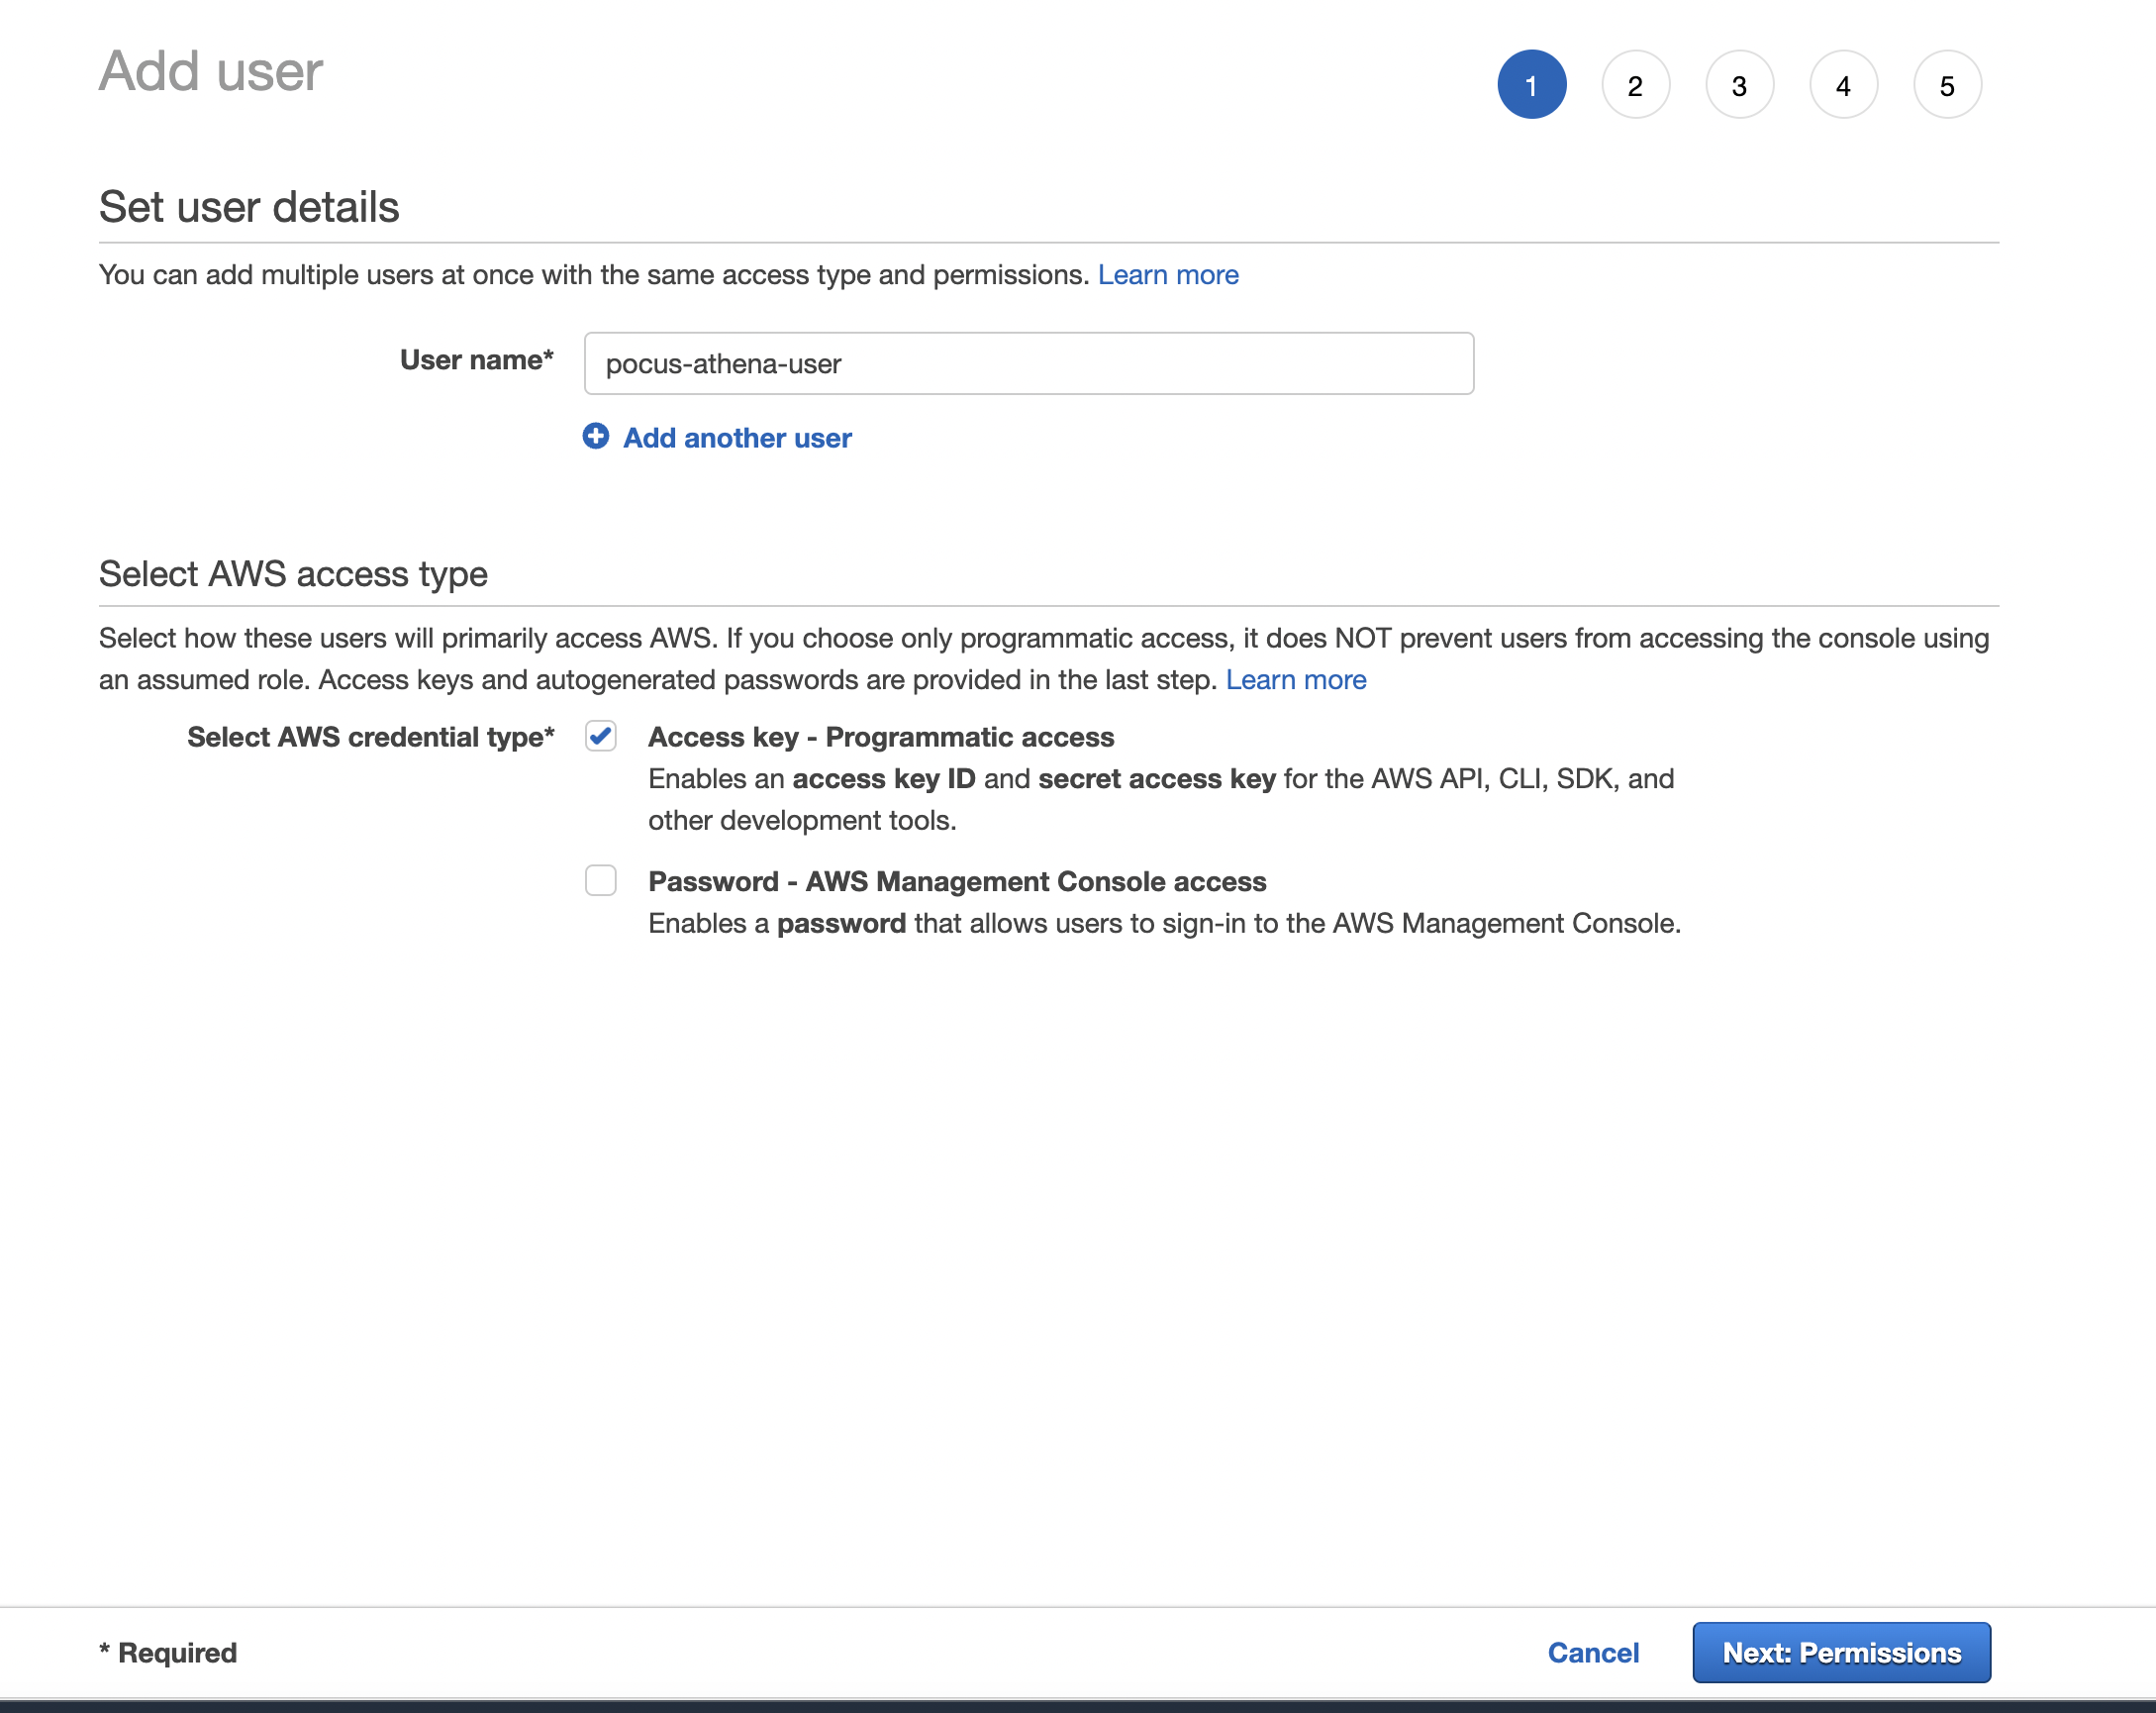Image resolution: width=2156 pixels, height=1713 pixels.
Task: Focus the User name input field
Action: coord(1028,364)
